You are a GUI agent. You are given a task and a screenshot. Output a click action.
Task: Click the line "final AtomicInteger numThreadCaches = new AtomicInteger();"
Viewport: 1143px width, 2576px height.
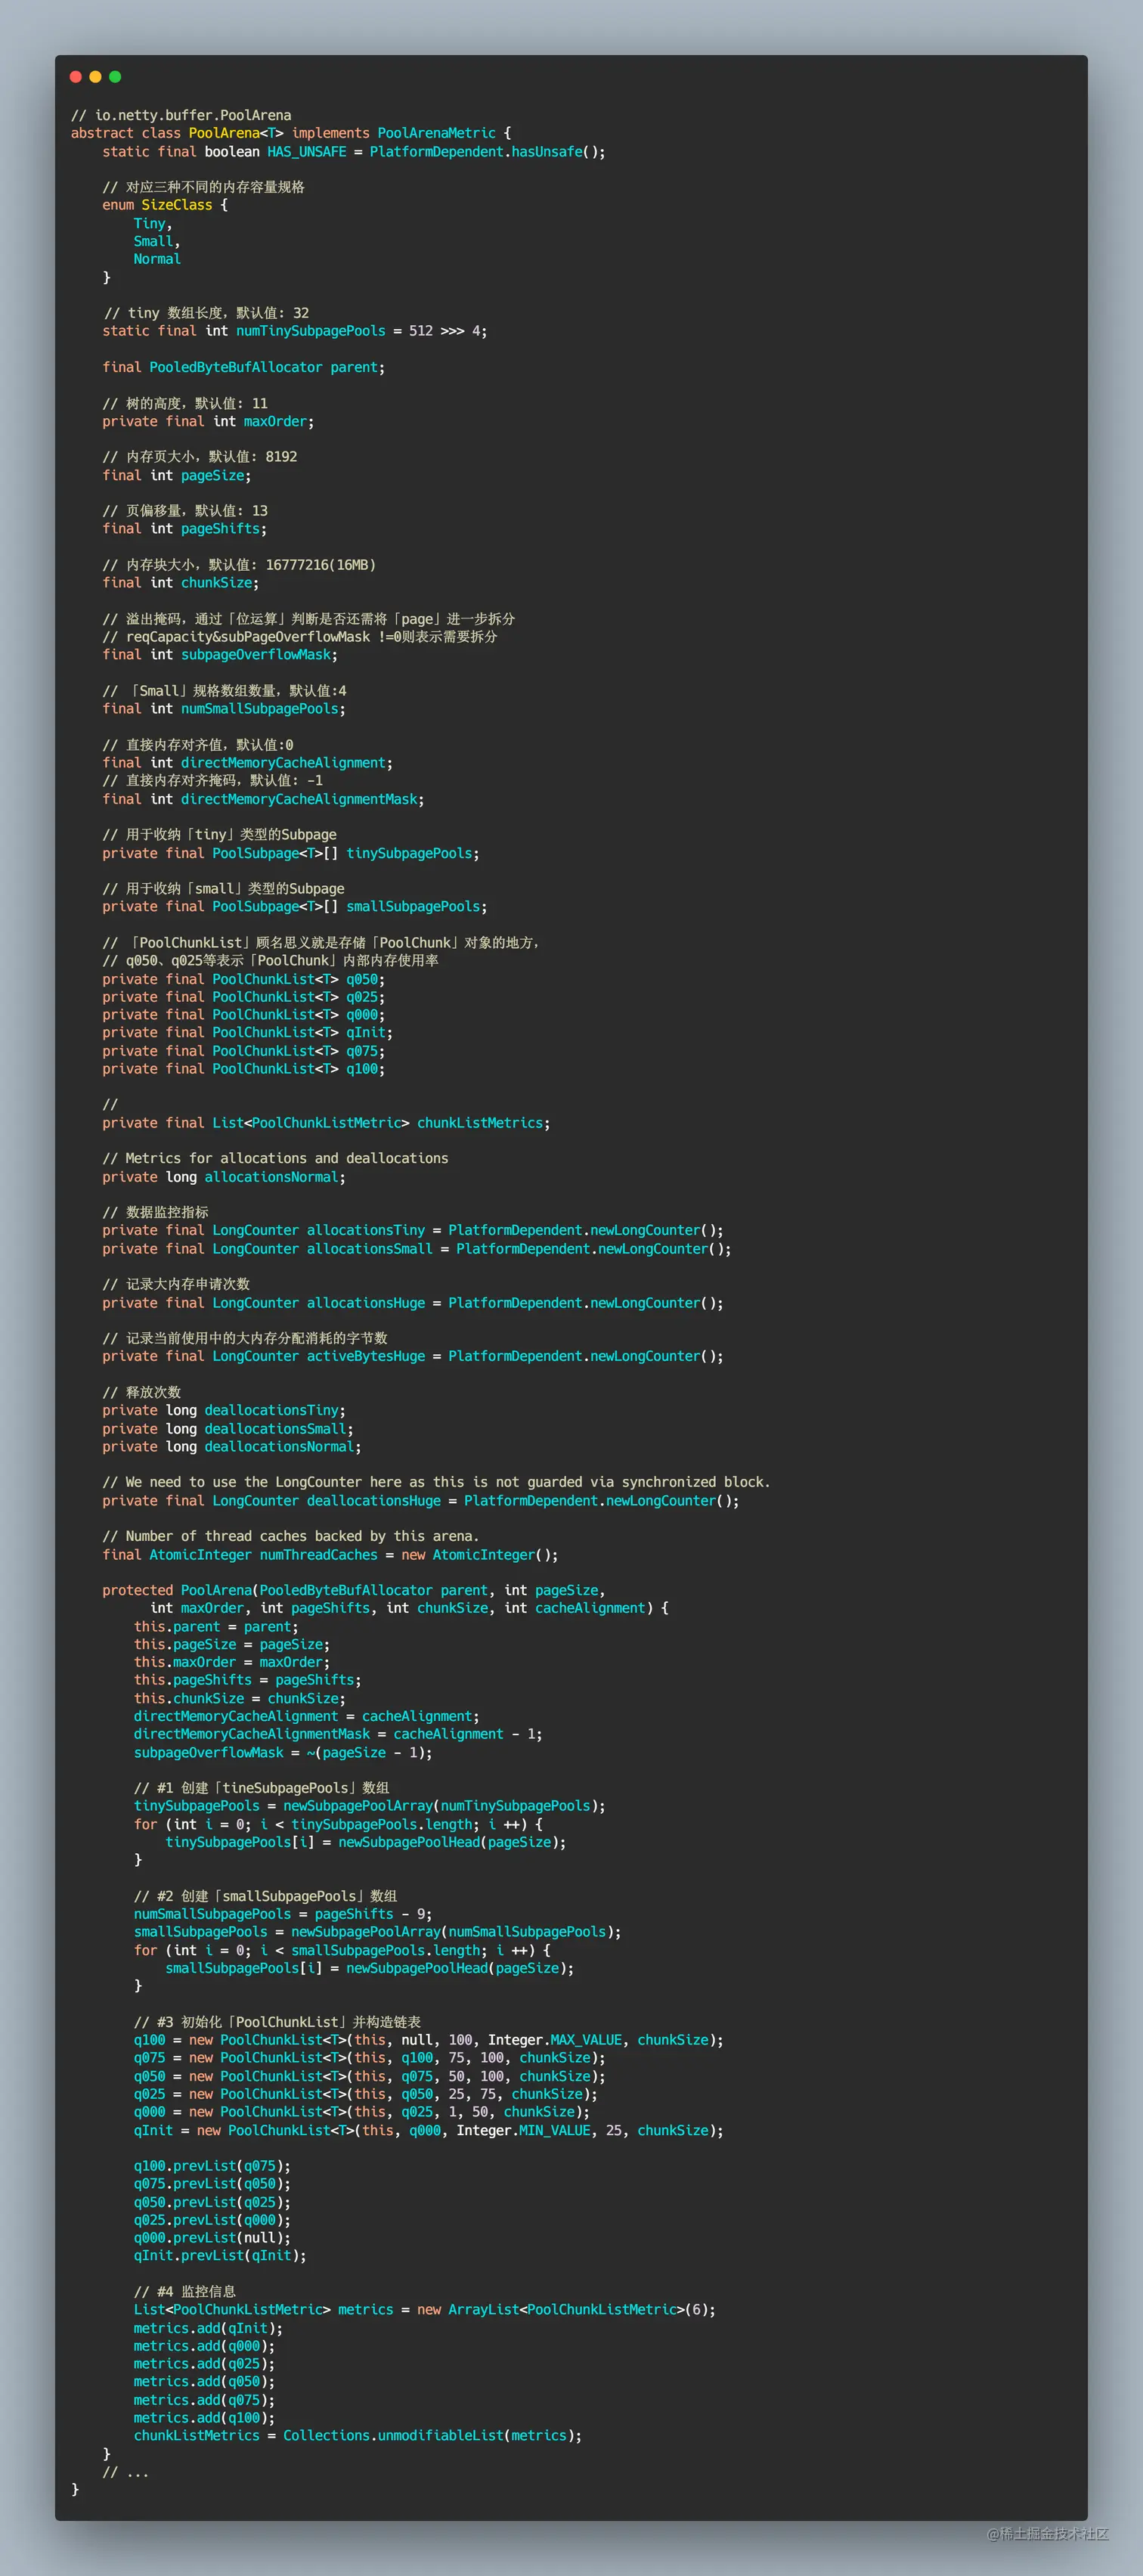pyautogui.click(x=330, y=1555)
